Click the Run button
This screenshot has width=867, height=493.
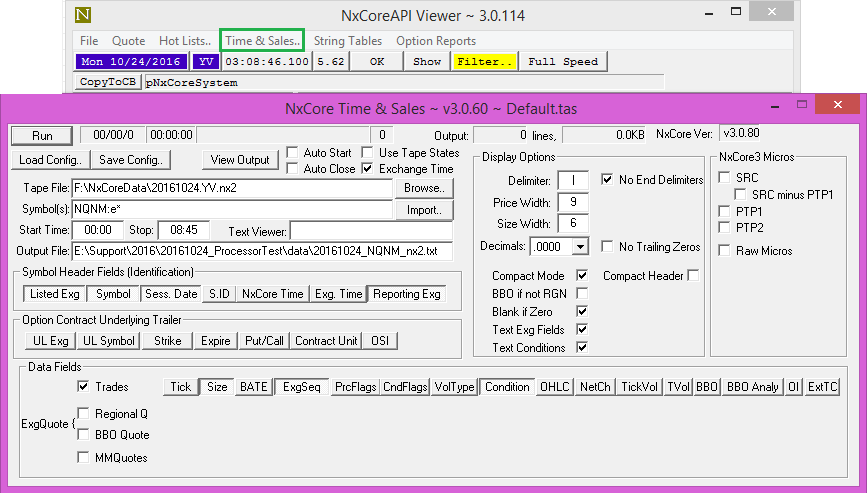pyautogui.click(x=42, y=135)
